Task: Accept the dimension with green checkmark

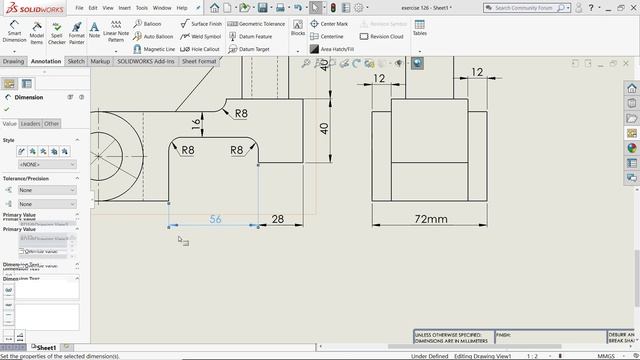Action: click(7, 109)
